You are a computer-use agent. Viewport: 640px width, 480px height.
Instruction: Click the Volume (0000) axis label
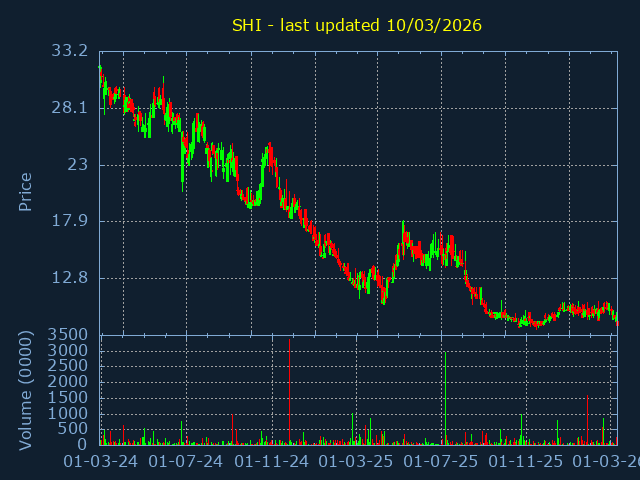(26, 388)
